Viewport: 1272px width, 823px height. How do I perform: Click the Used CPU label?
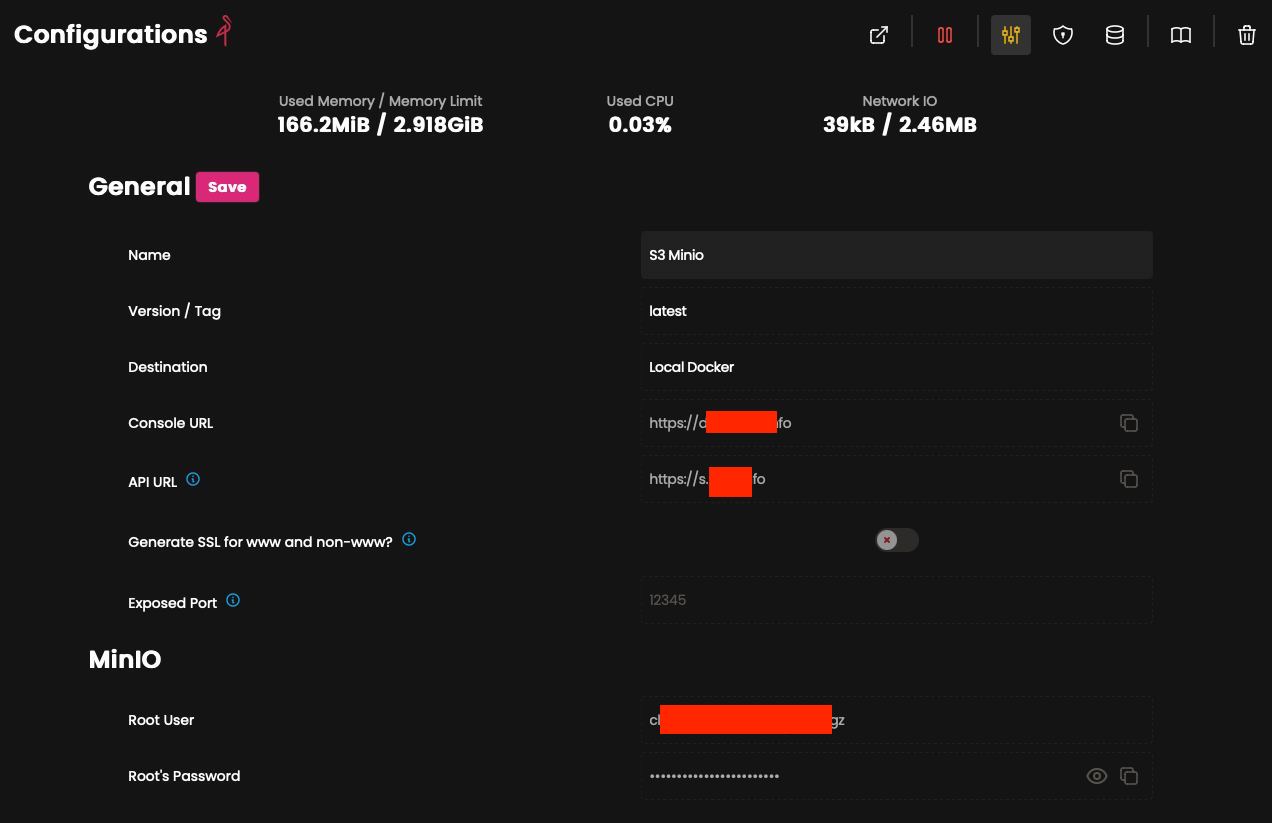point(640,101)
